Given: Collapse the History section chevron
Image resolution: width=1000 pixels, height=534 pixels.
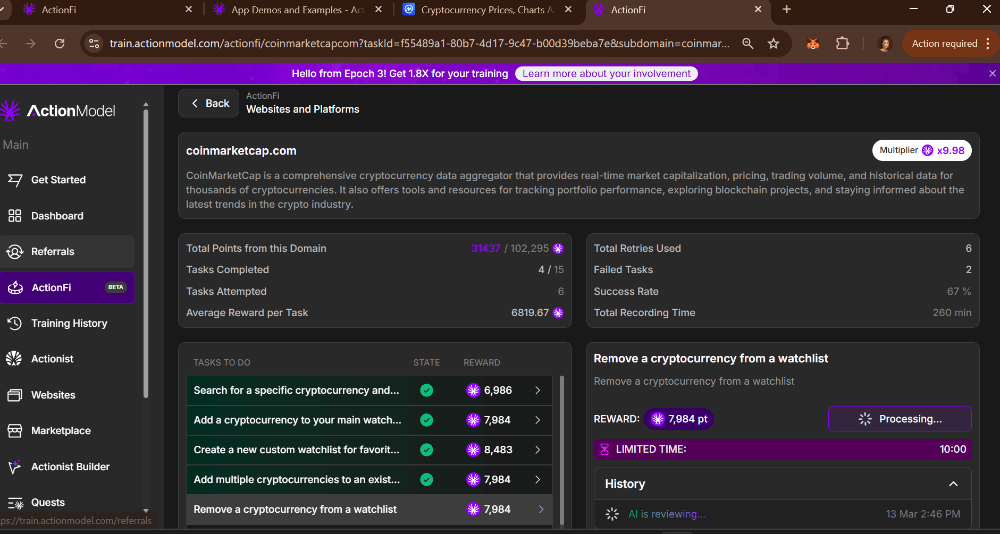Looking at the screenshot, I should pos(953,484).
